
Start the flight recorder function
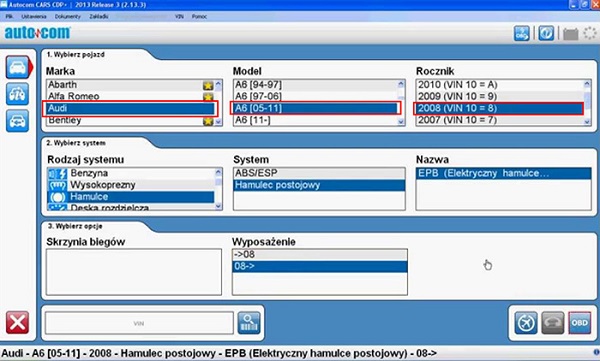point(526,323)
